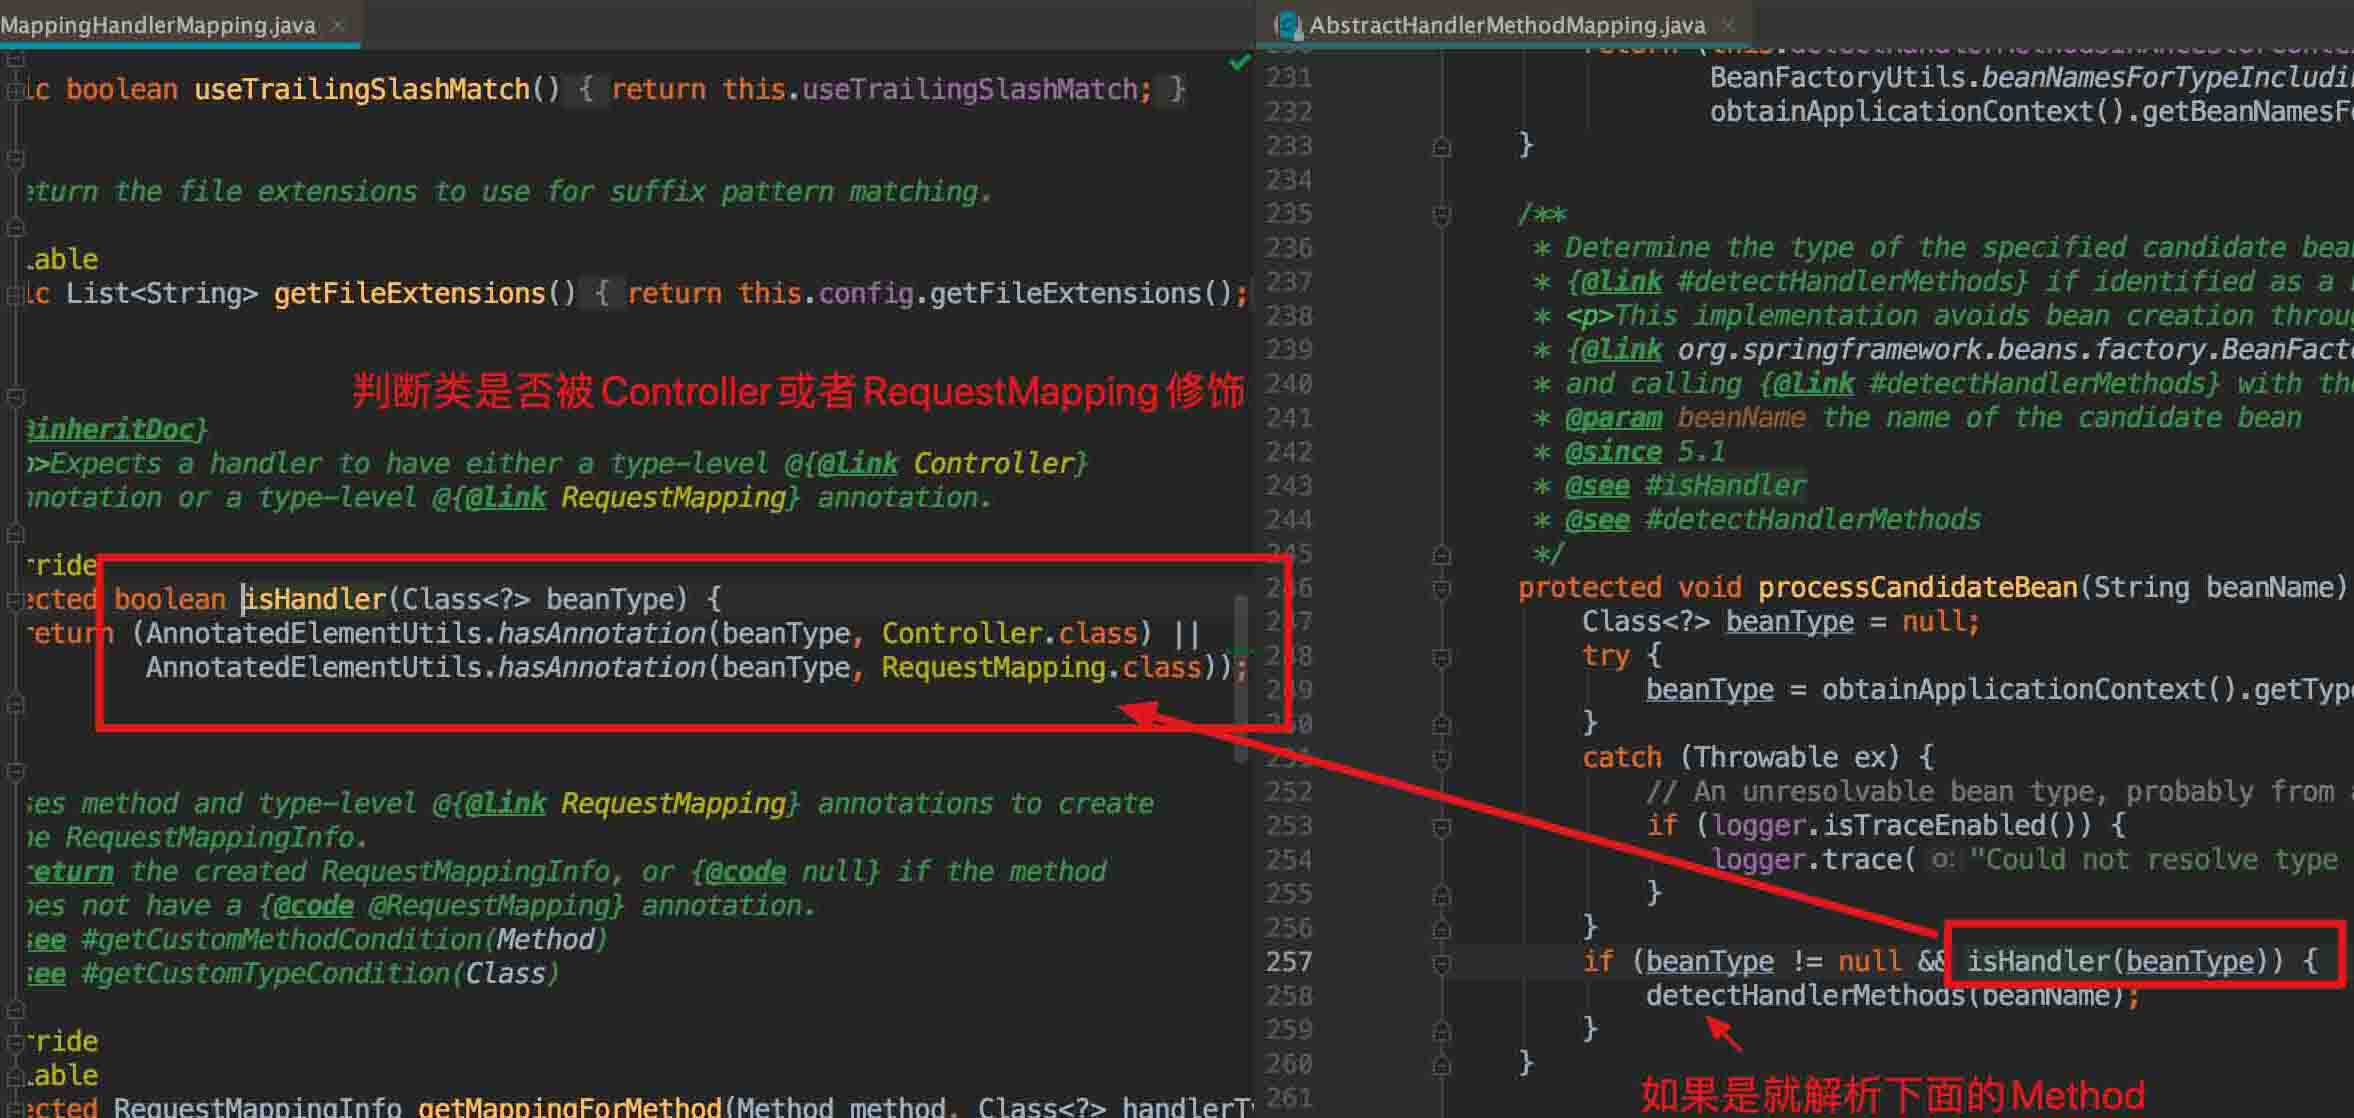
Task: Click the green inspection checkmark icon
Action: tap(1239, 63)
